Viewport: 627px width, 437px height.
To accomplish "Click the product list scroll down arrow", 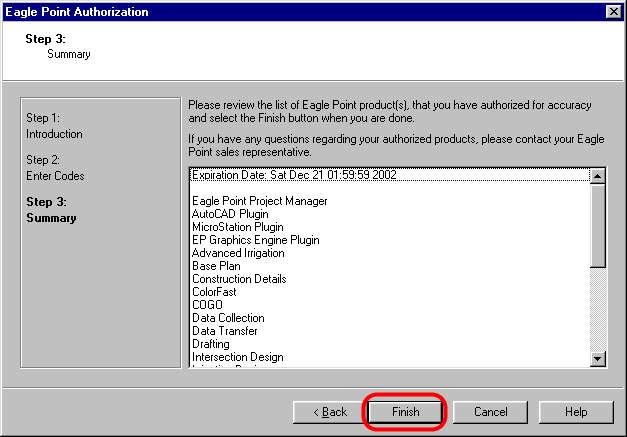I will 597,359.
